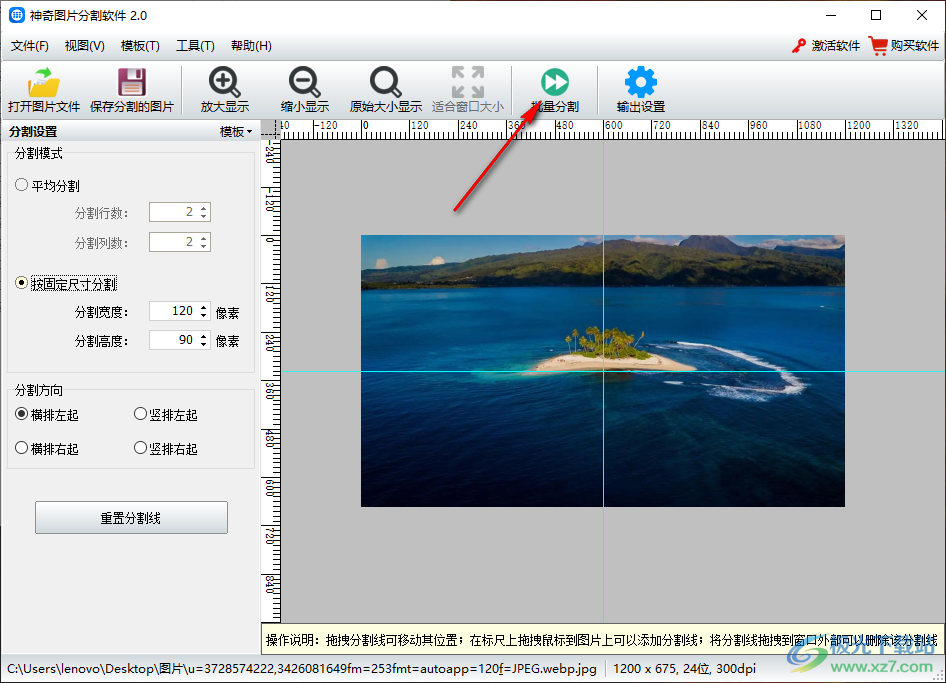
Task: Click the 重置分割线 button
Action: point(131,518)
